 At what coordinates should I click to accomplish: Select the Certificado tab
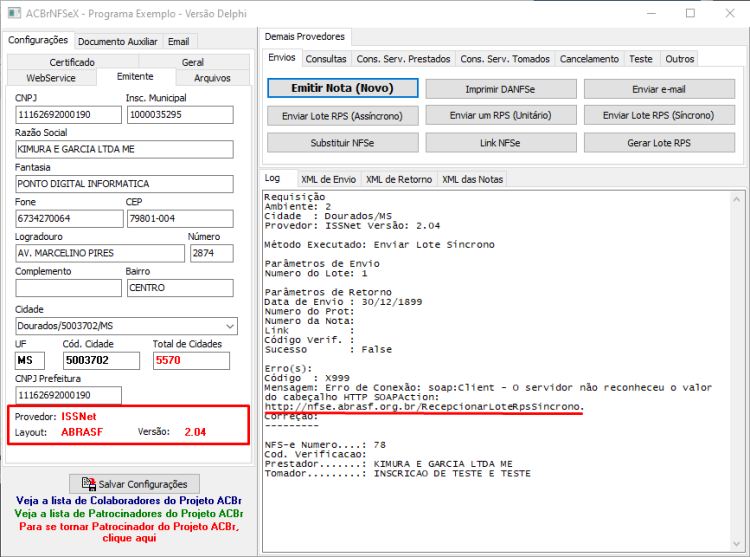click(x=72, y=62)
